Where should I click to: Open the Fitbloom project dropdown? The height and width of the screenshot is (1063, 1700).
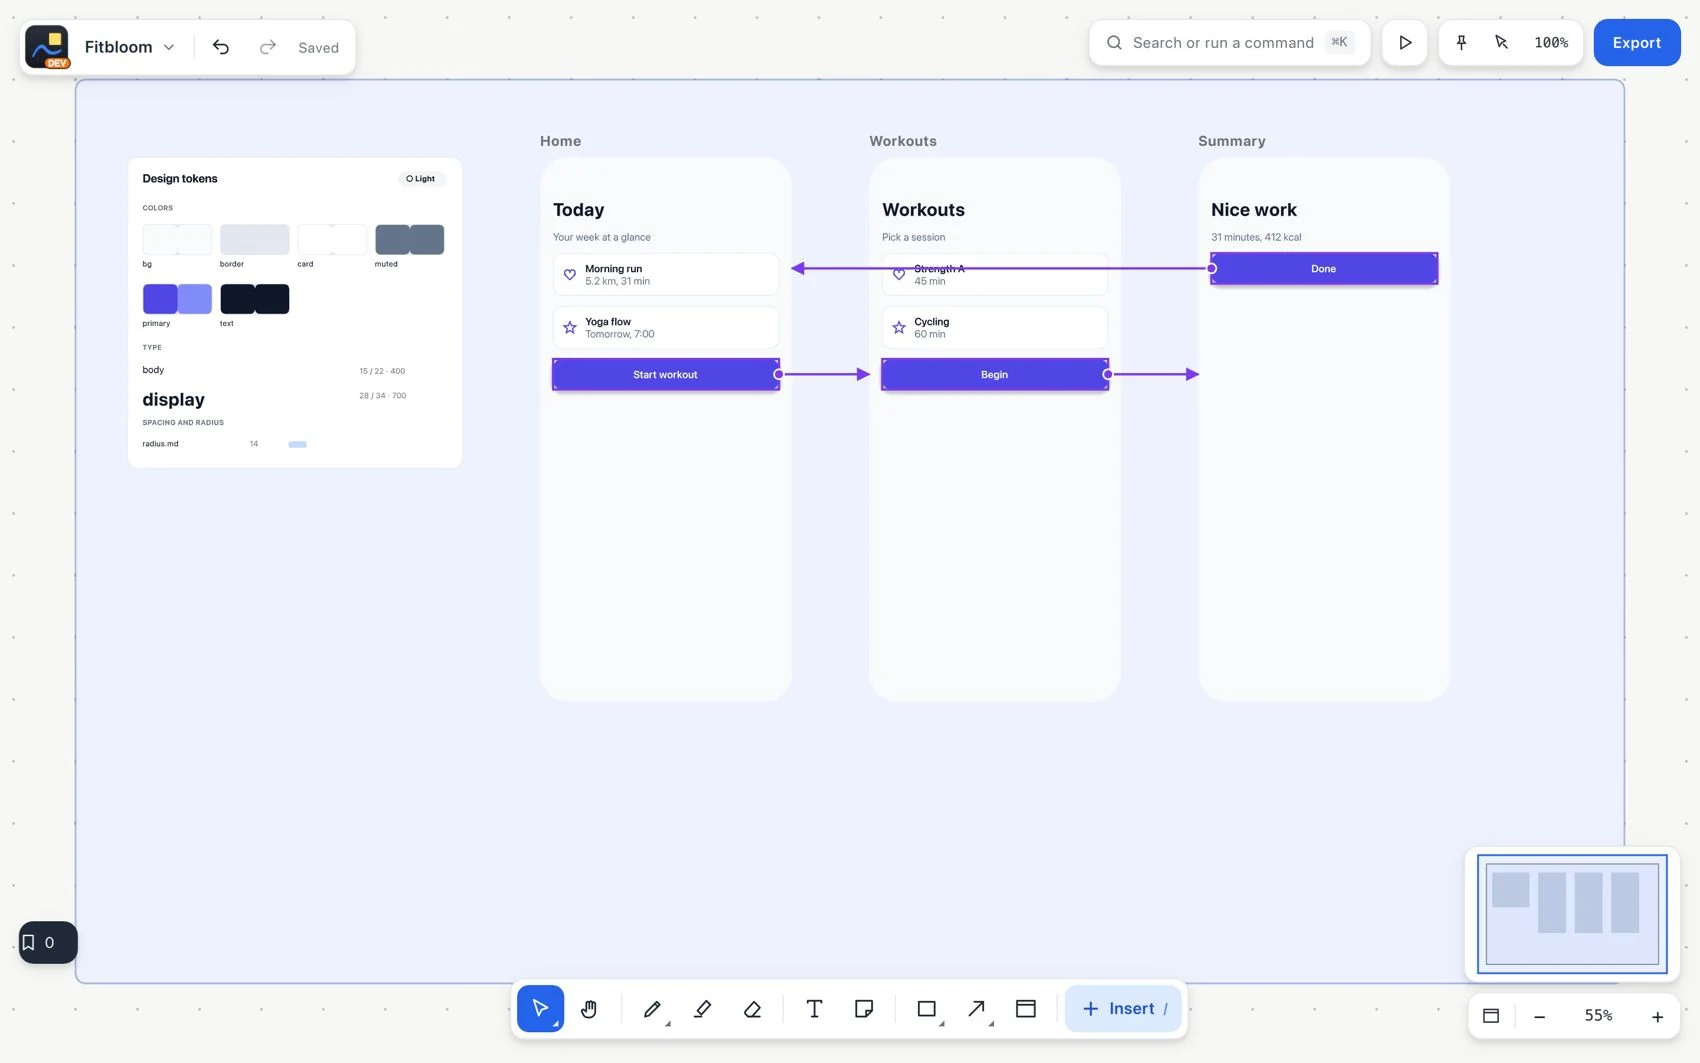[x=130, y=47]
